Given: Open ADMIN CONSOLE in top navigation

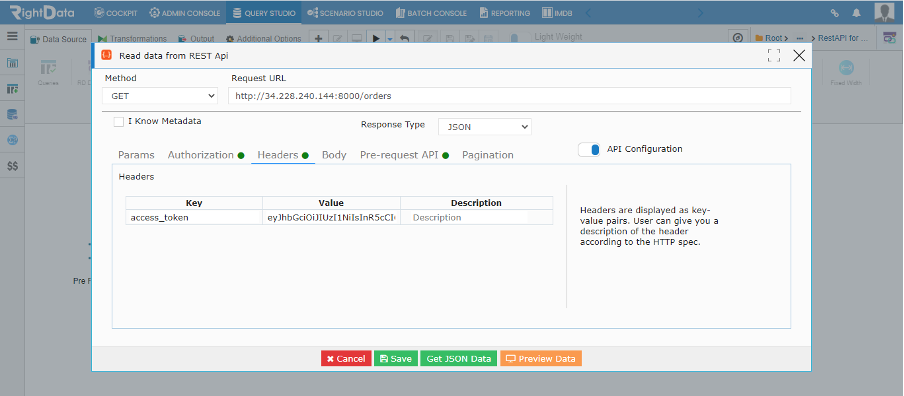Looking at the screenshot, I should (185, 13).
